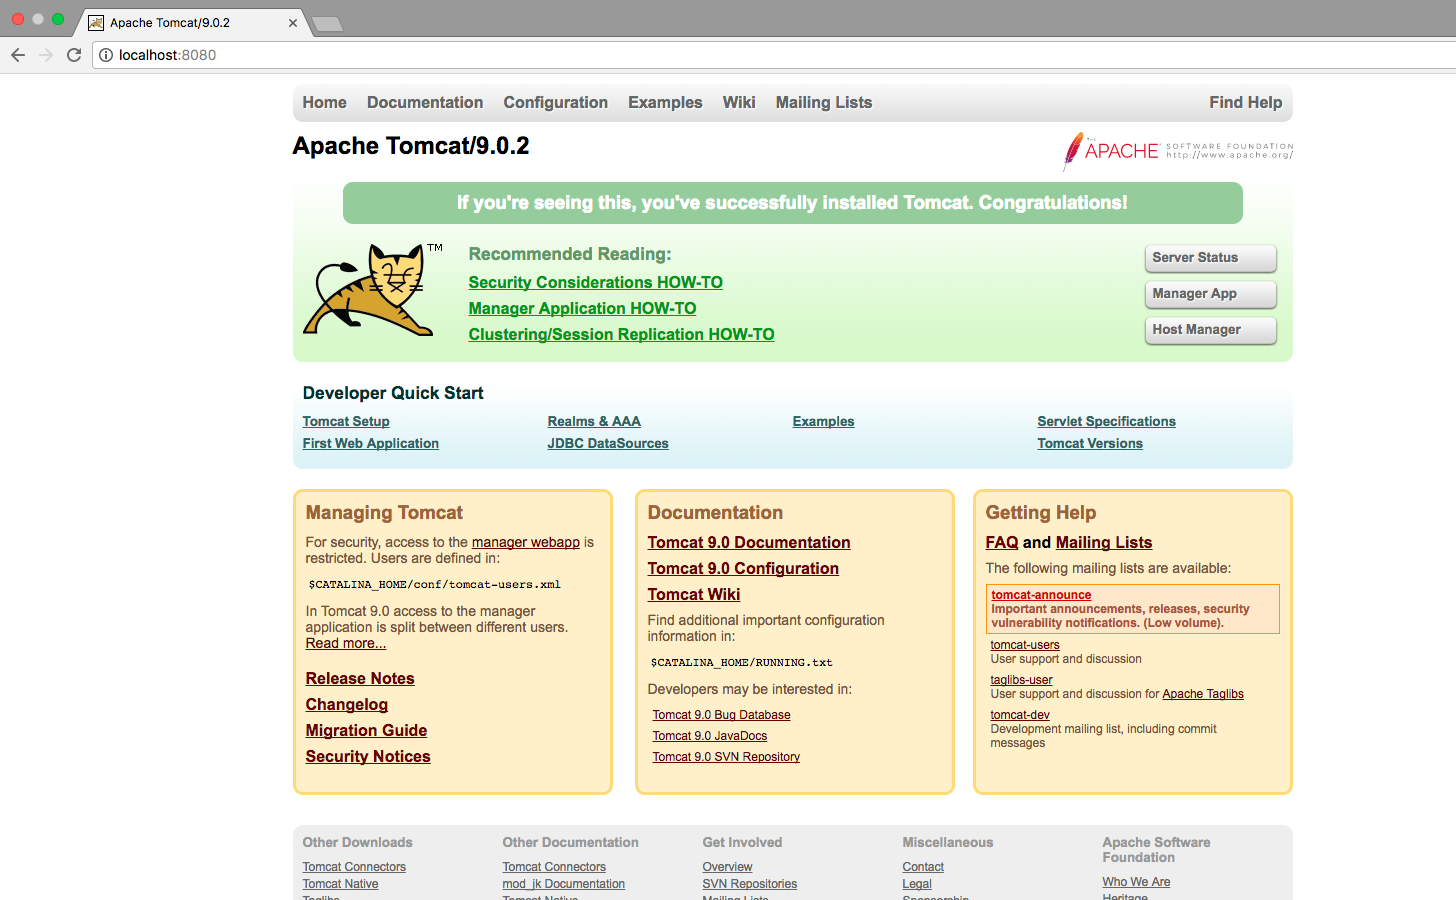Open the Realms & AAA link
The width and height of the screenshot is (1456, 900).
594,422
